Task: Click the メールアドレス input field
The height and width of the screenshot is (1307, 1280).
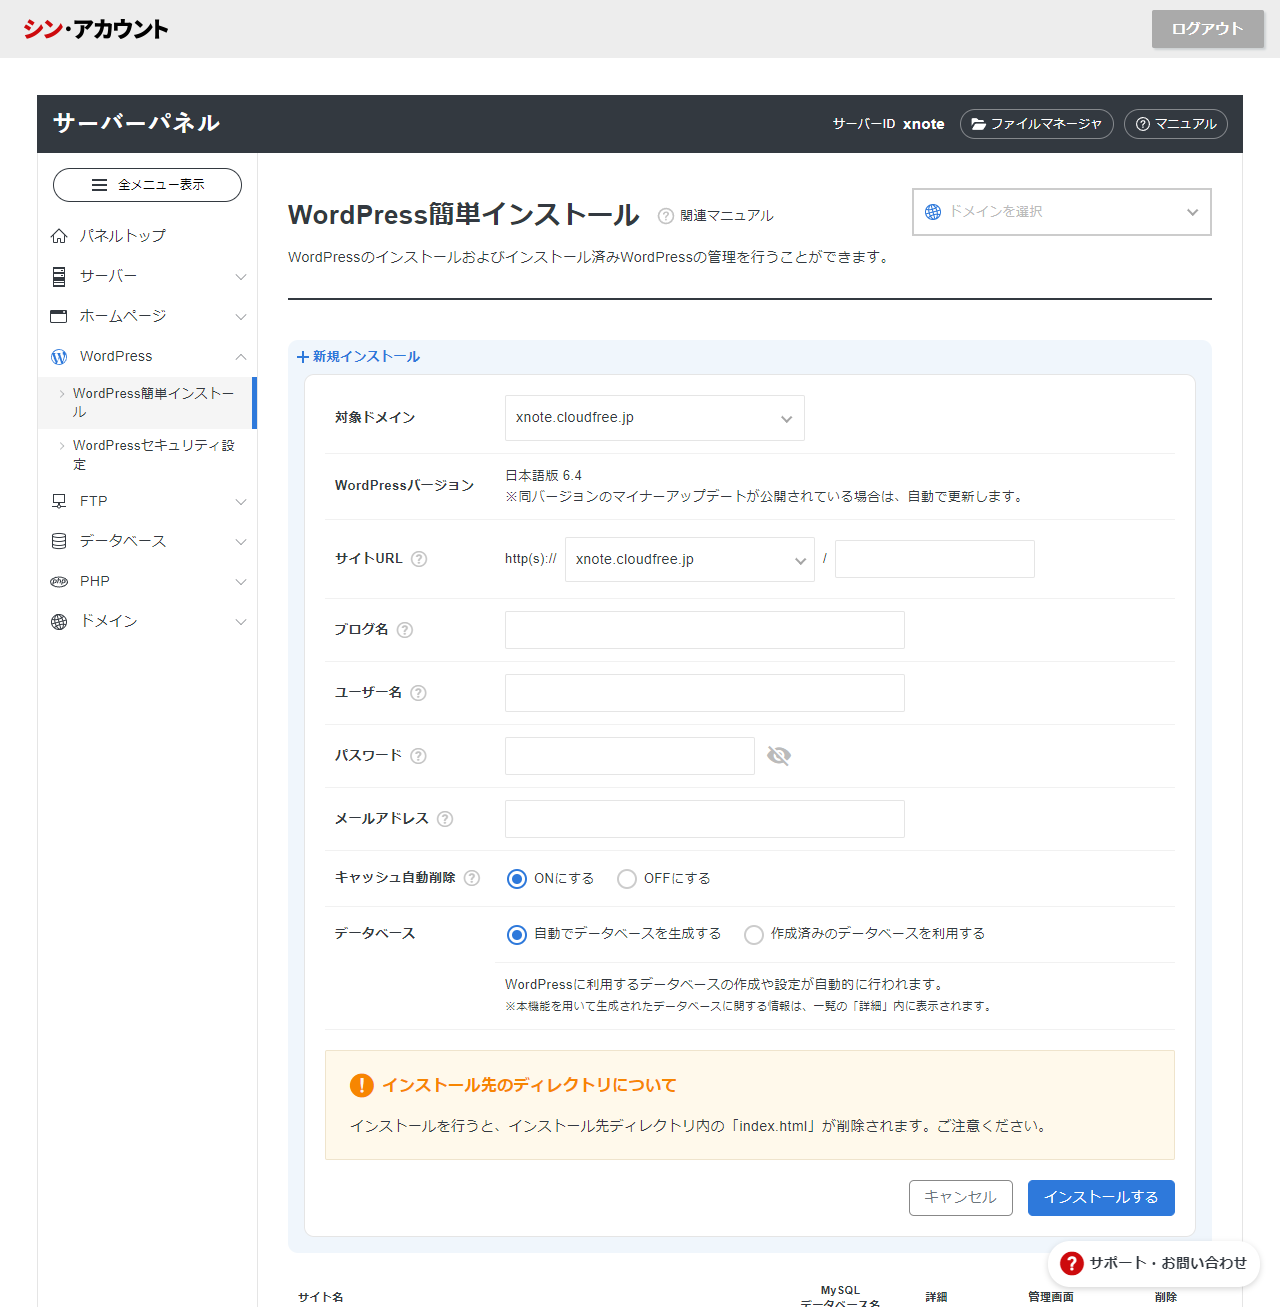Action: tap(705, 819)
